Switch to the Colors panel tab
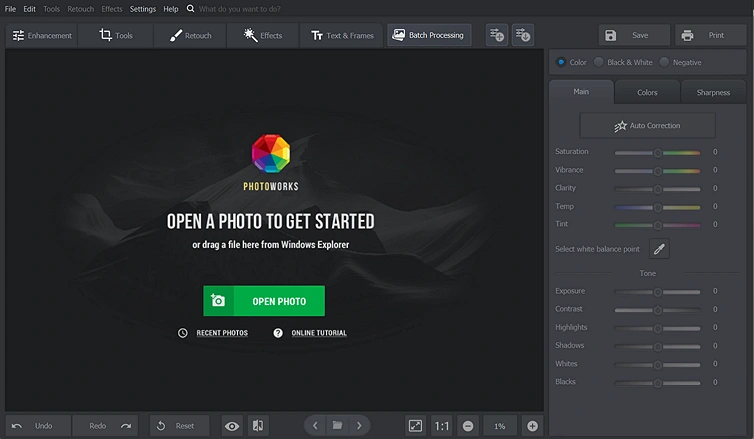 [x=647, y=92]
